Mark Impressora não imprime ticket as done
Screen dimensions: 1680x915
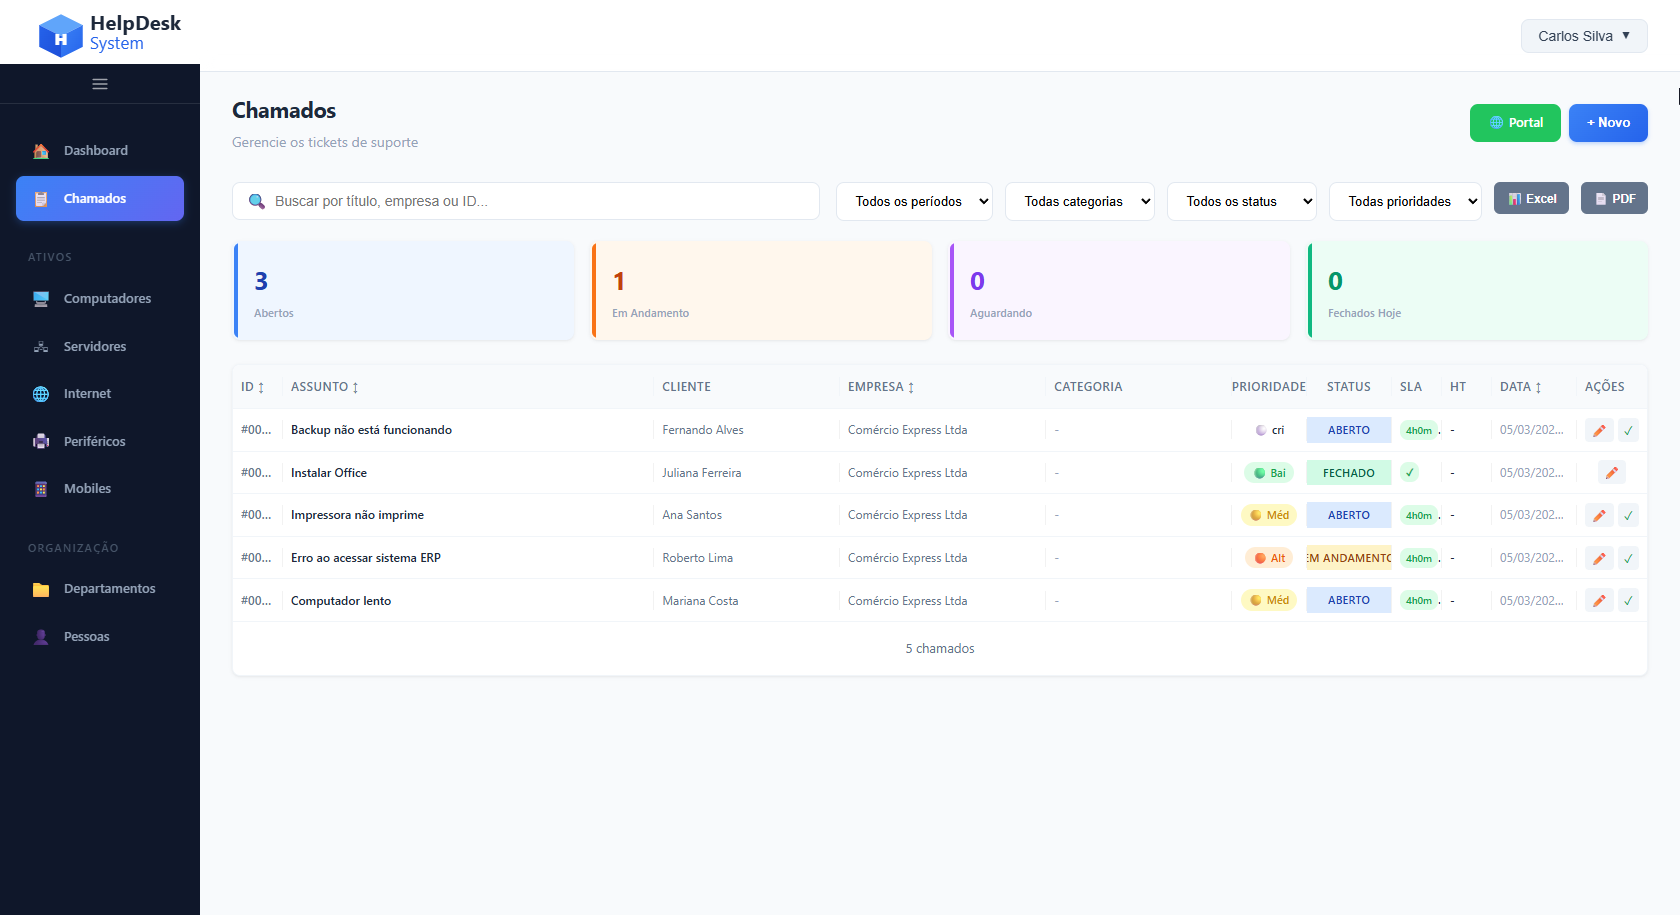(x=1628, y=516)
